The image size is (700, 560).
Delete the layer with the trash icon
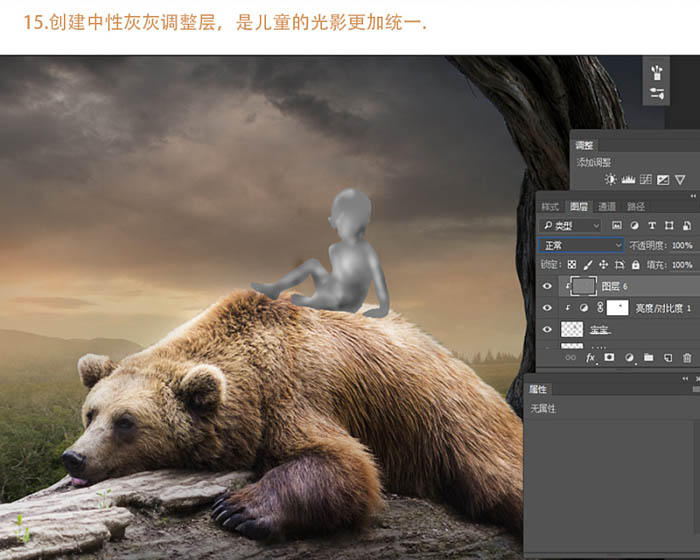tap(687, 357)
